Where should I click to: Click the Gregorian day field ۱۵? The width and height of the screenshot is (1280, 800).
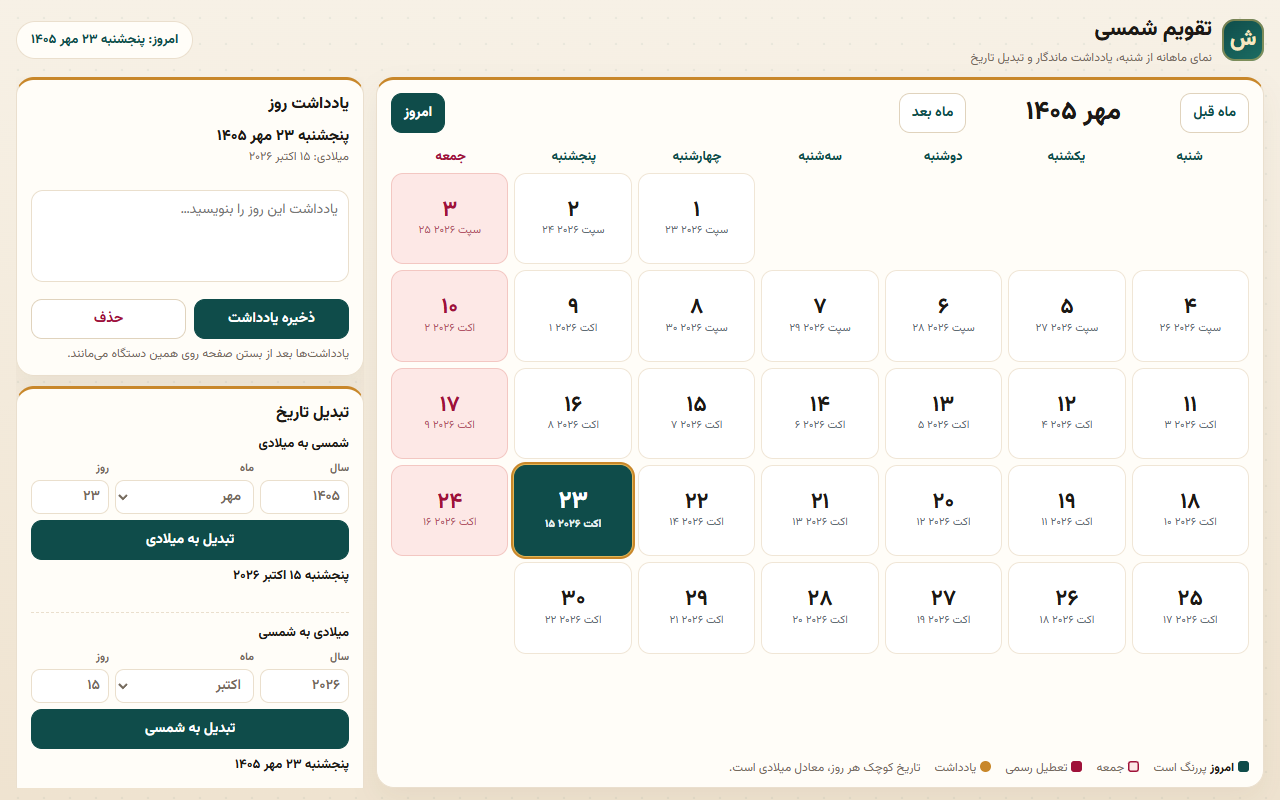[70, 686]
